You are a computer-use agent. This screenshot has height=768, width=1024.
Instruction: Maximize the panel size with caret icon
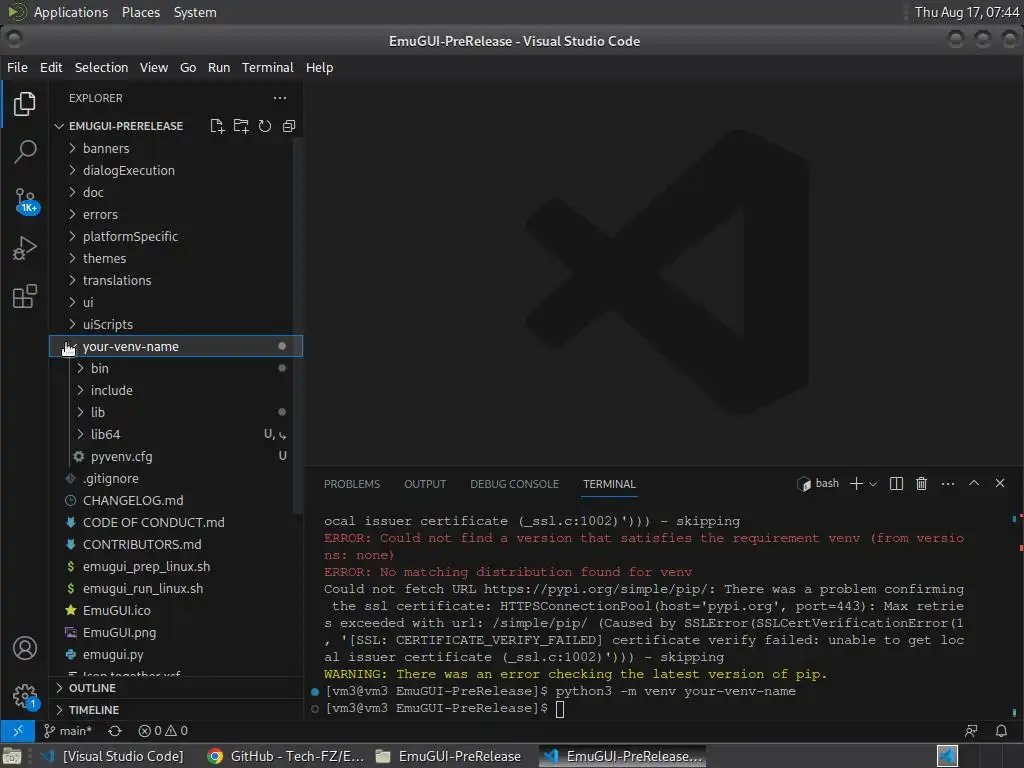(974, 483)
